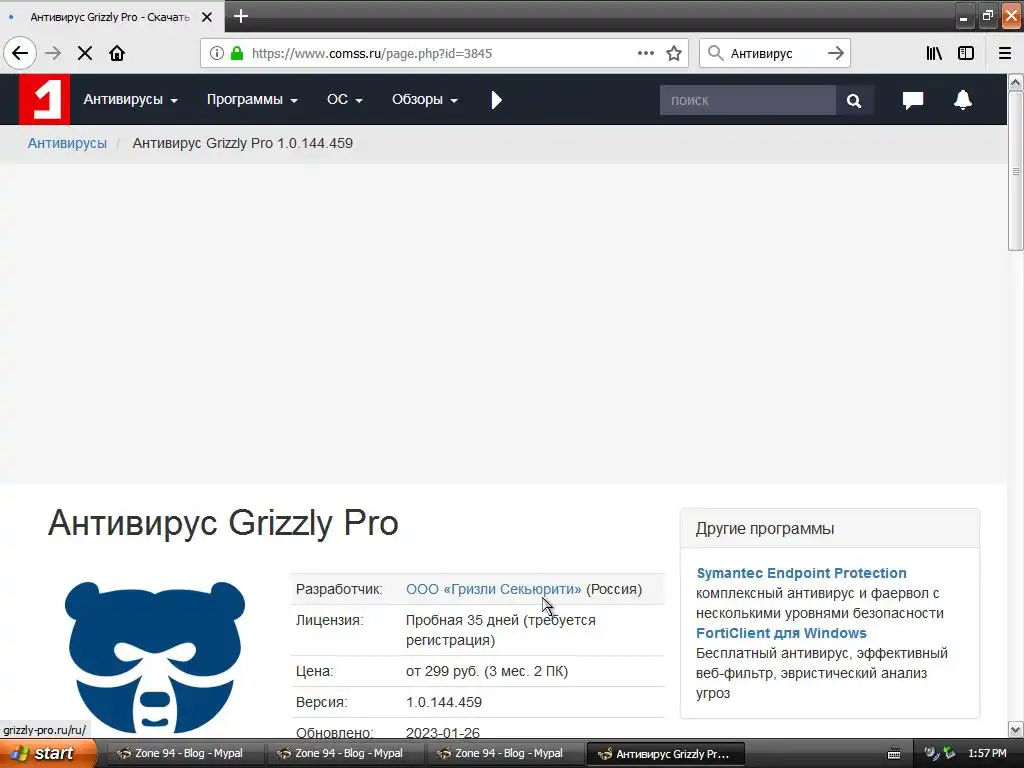This screenshot has width=1024, height=768.
Task: Open Symantec Endpoint Protection link
Action: point(801,573)
